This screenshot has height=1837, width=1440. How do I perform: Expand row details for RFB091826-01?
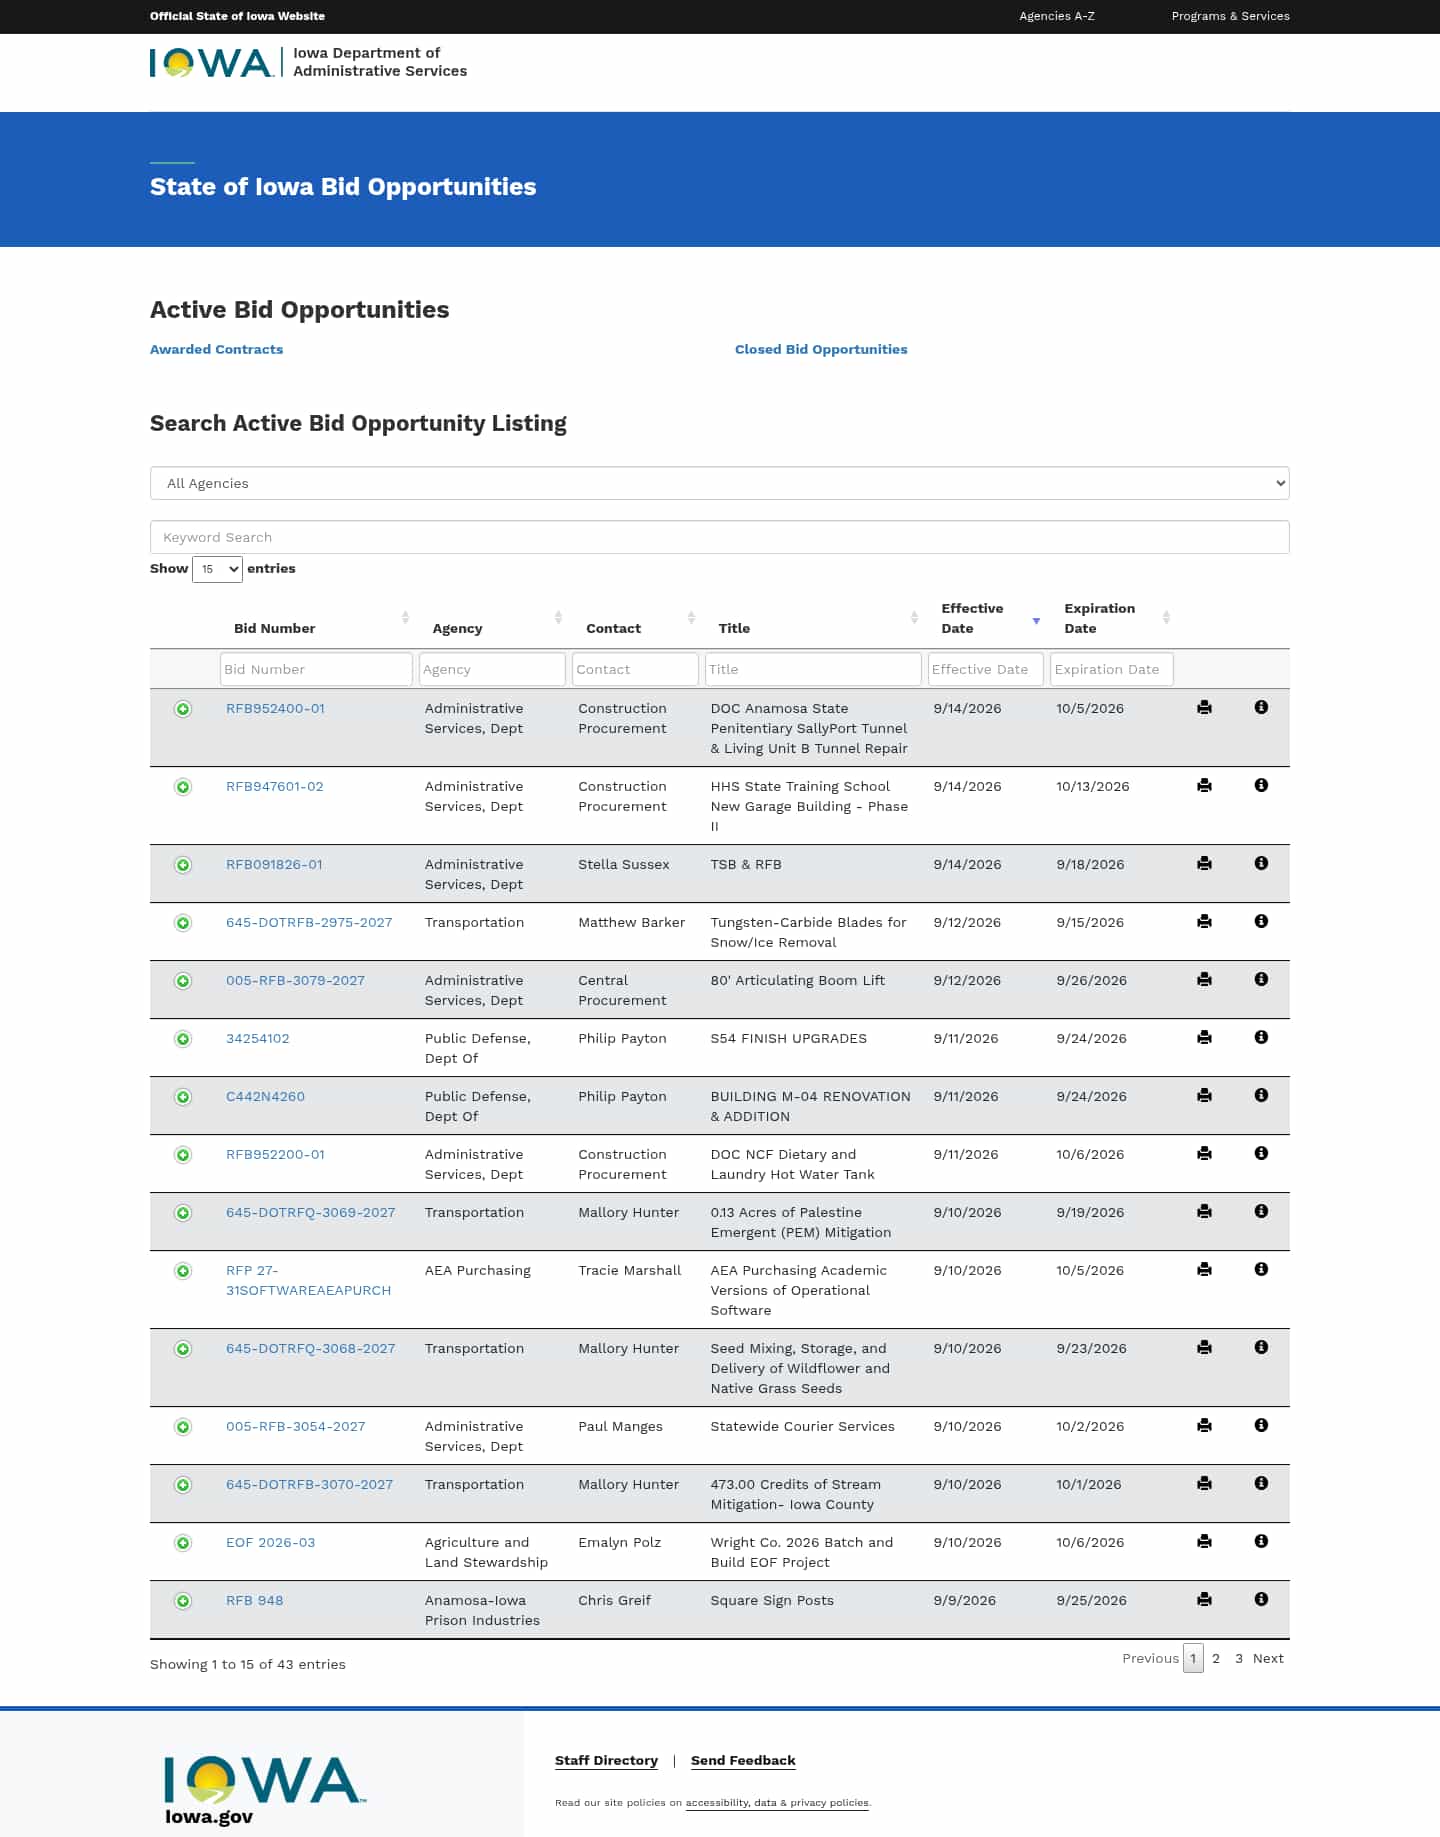(x=183, y=865)
